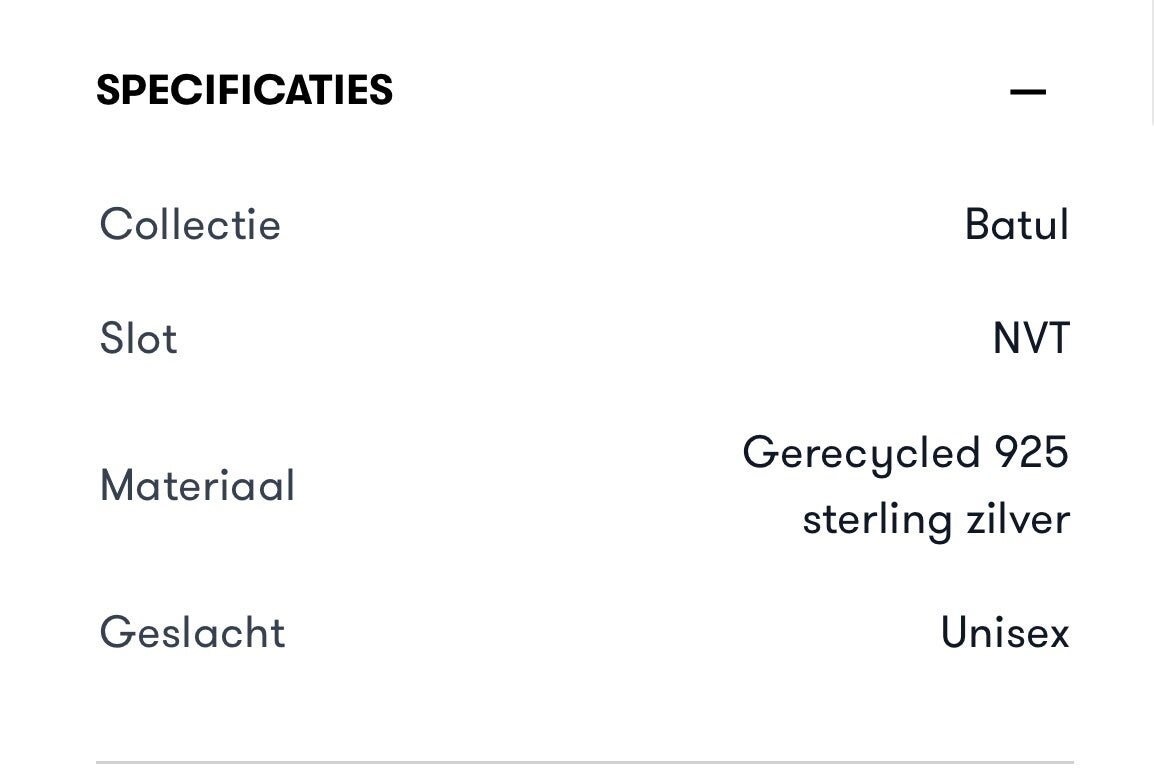Image resolution: width=1154 pixels, height=770 pixels.
Task: Select the Batul collection value
Action: (x=1016, y=224)
